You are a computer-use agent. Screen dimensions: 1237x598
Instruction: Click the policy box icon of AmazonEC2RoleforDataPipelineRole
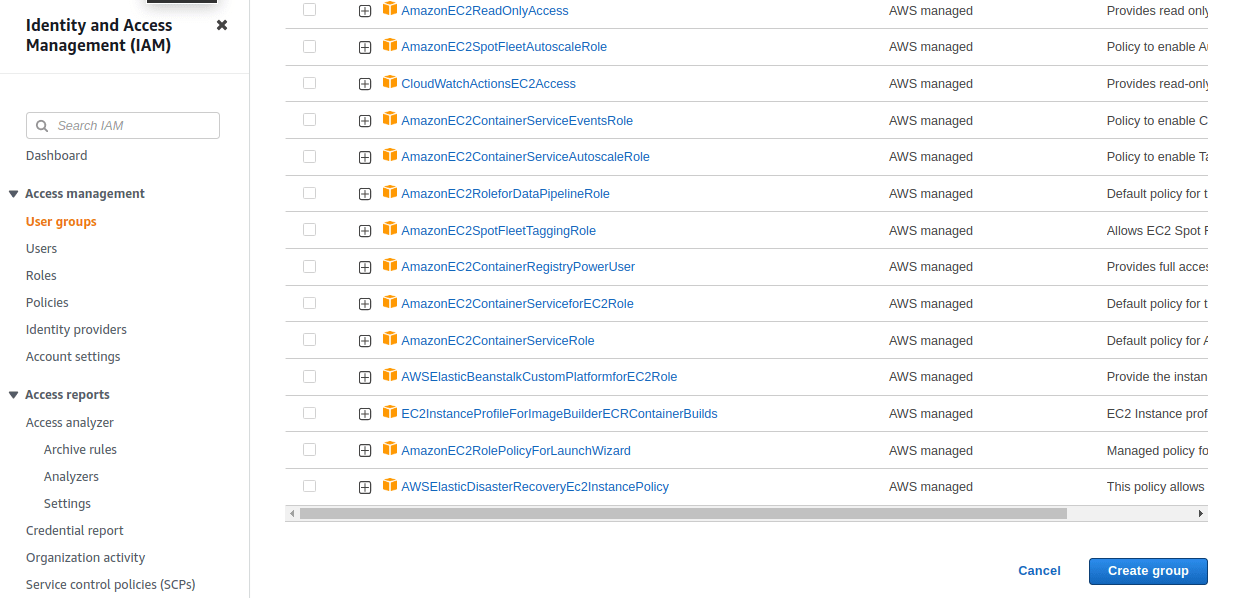390,193
